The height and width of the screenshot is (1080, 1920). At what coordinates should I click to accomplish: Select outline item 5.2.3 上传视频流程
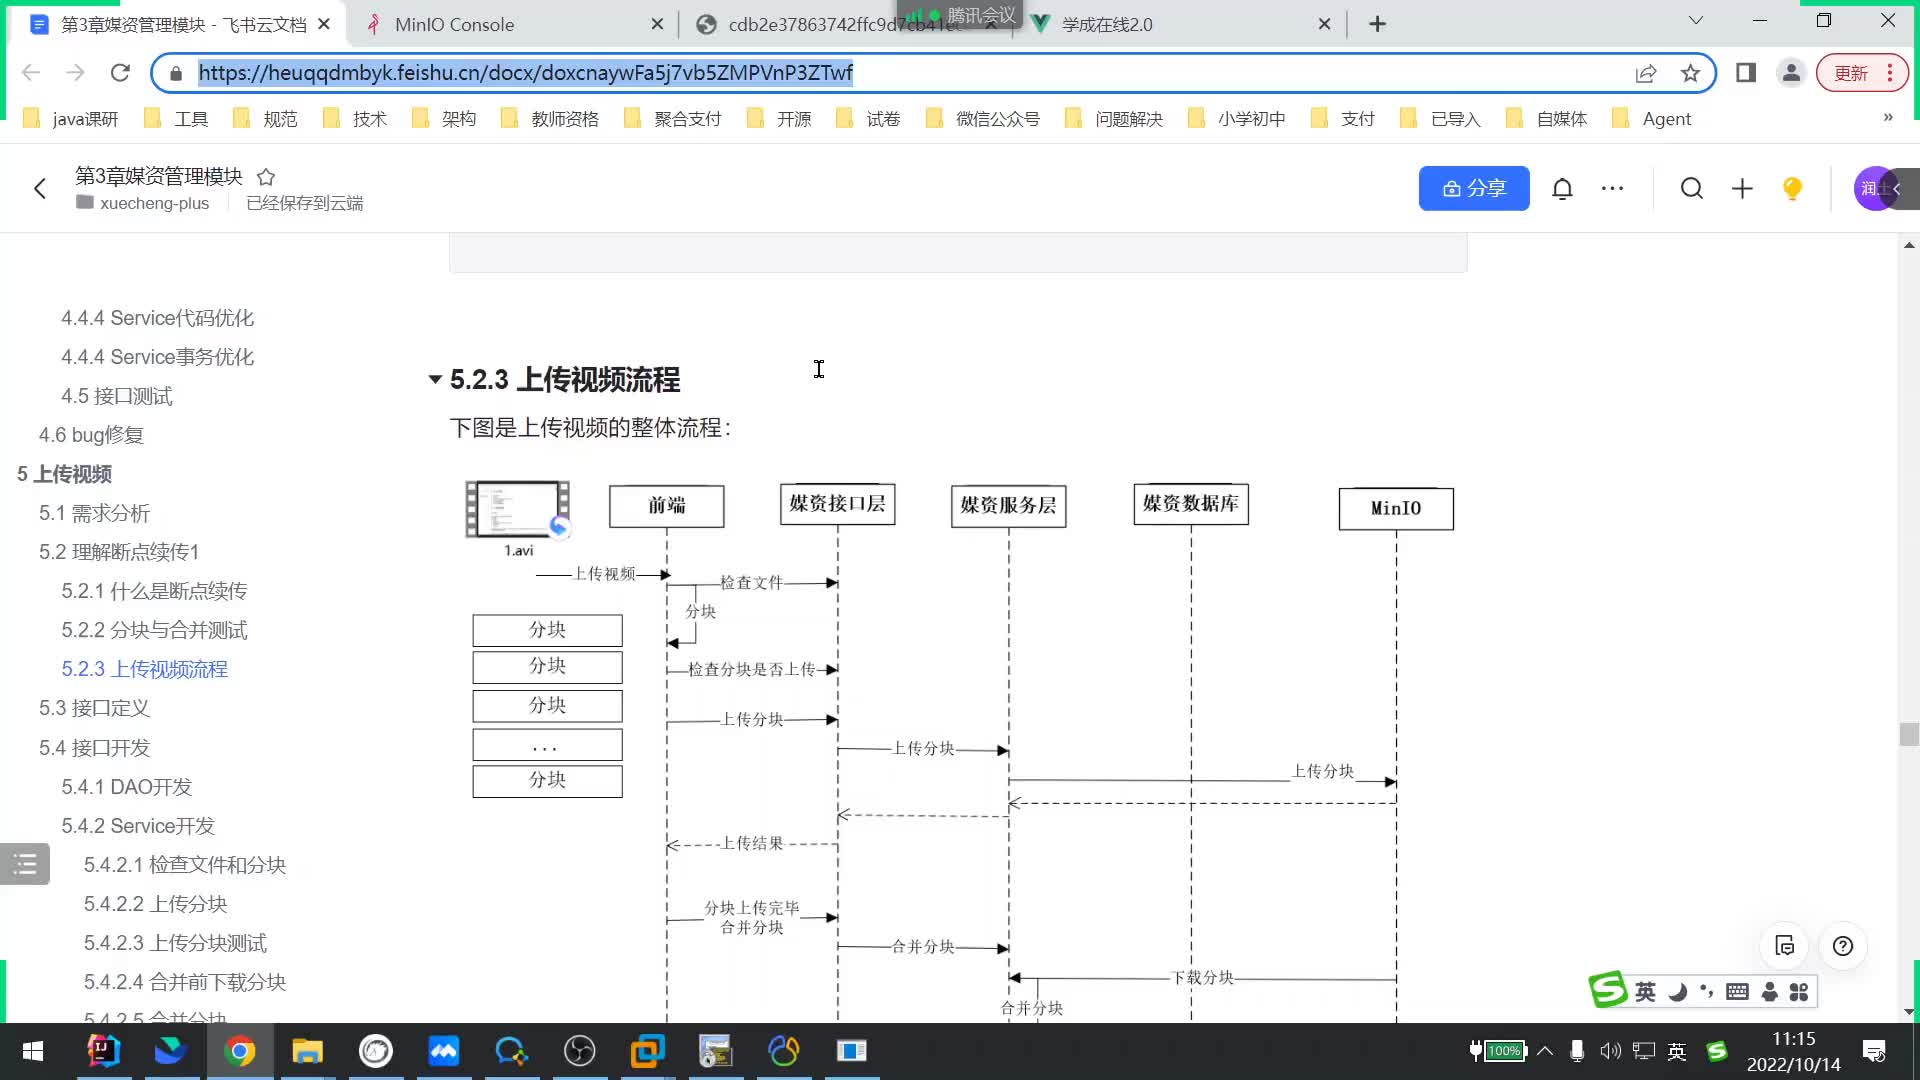pos(144,669)
